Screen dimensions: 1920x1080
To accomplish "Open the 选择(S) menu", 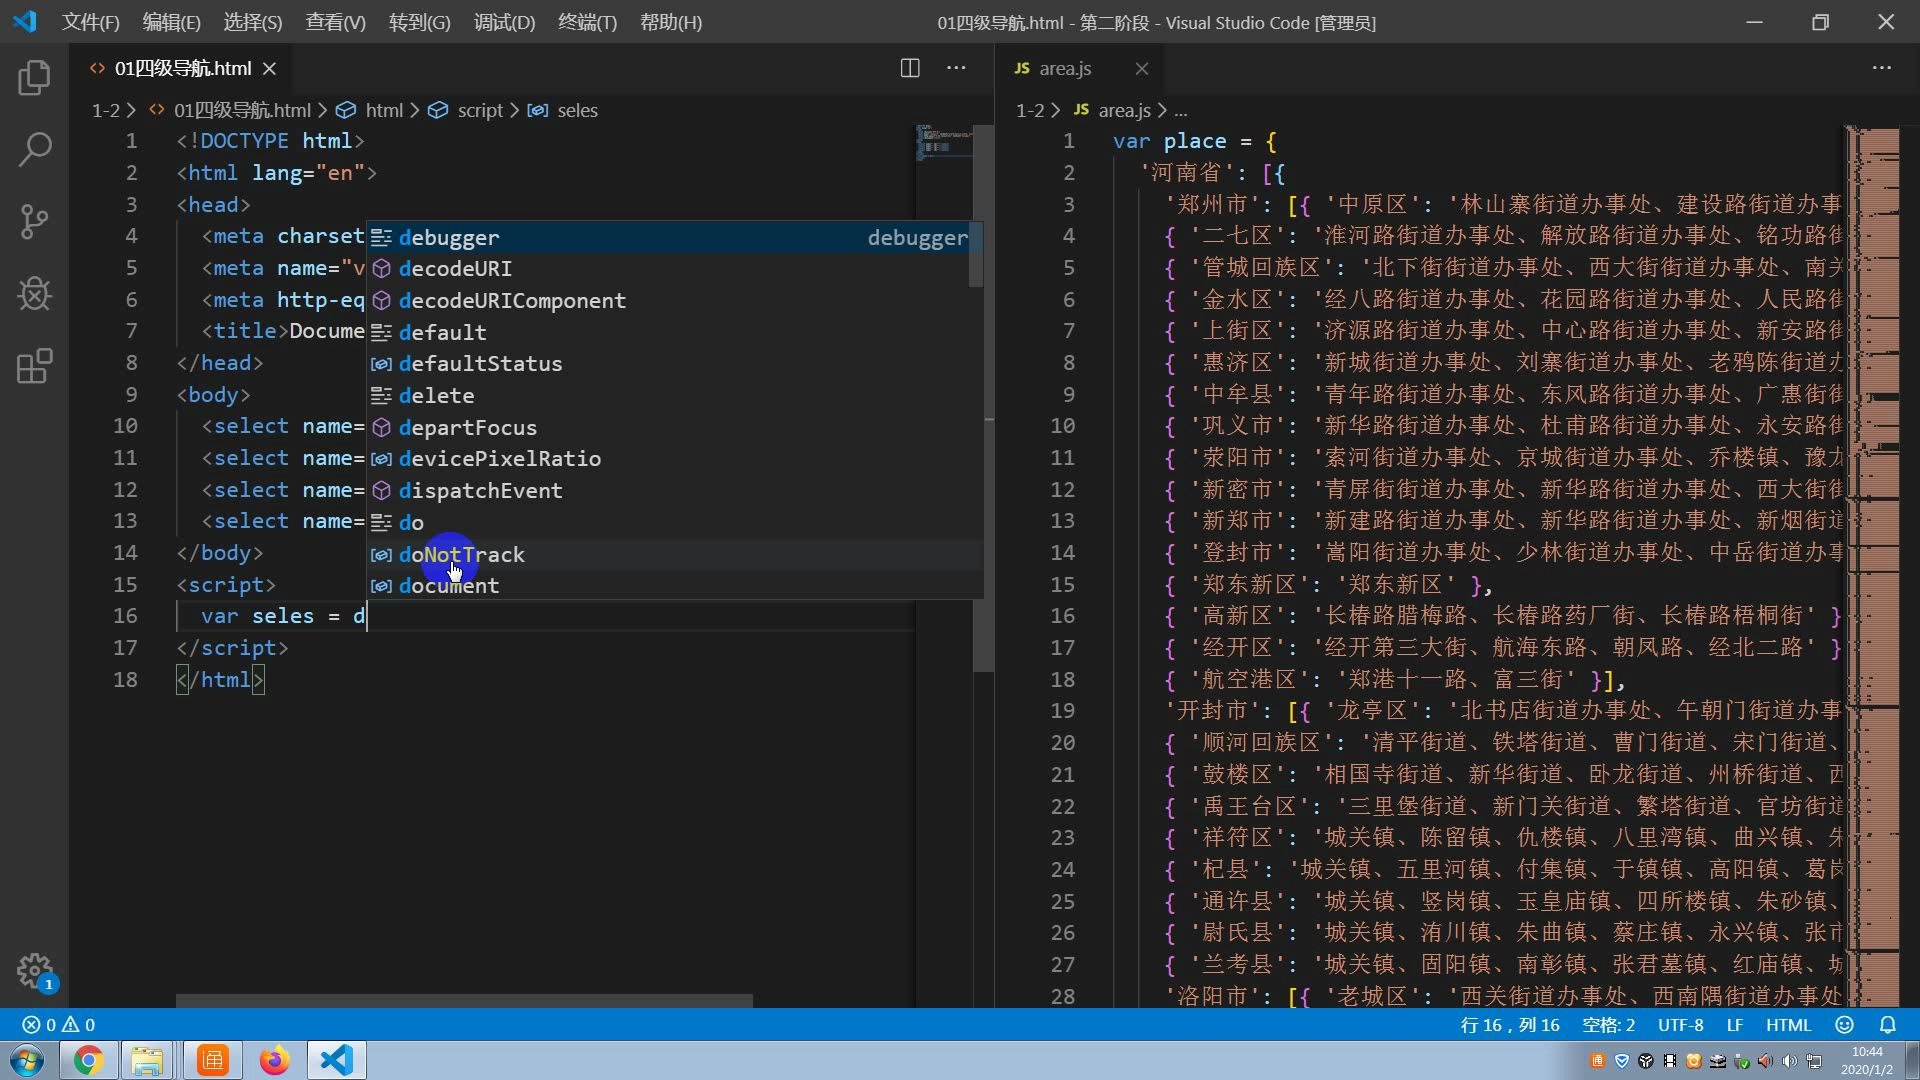I will point(252,22).
